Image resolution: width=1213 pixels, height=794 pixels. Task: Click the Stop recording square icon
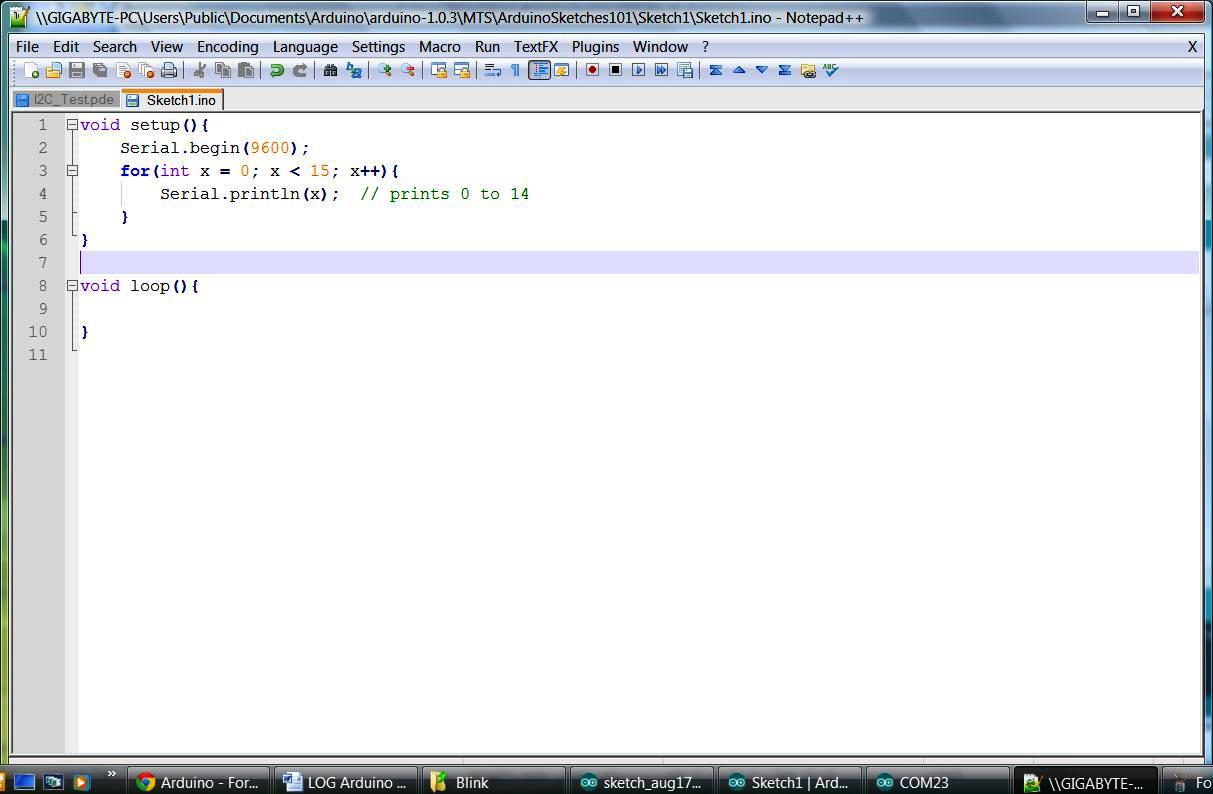pos(615,70)
